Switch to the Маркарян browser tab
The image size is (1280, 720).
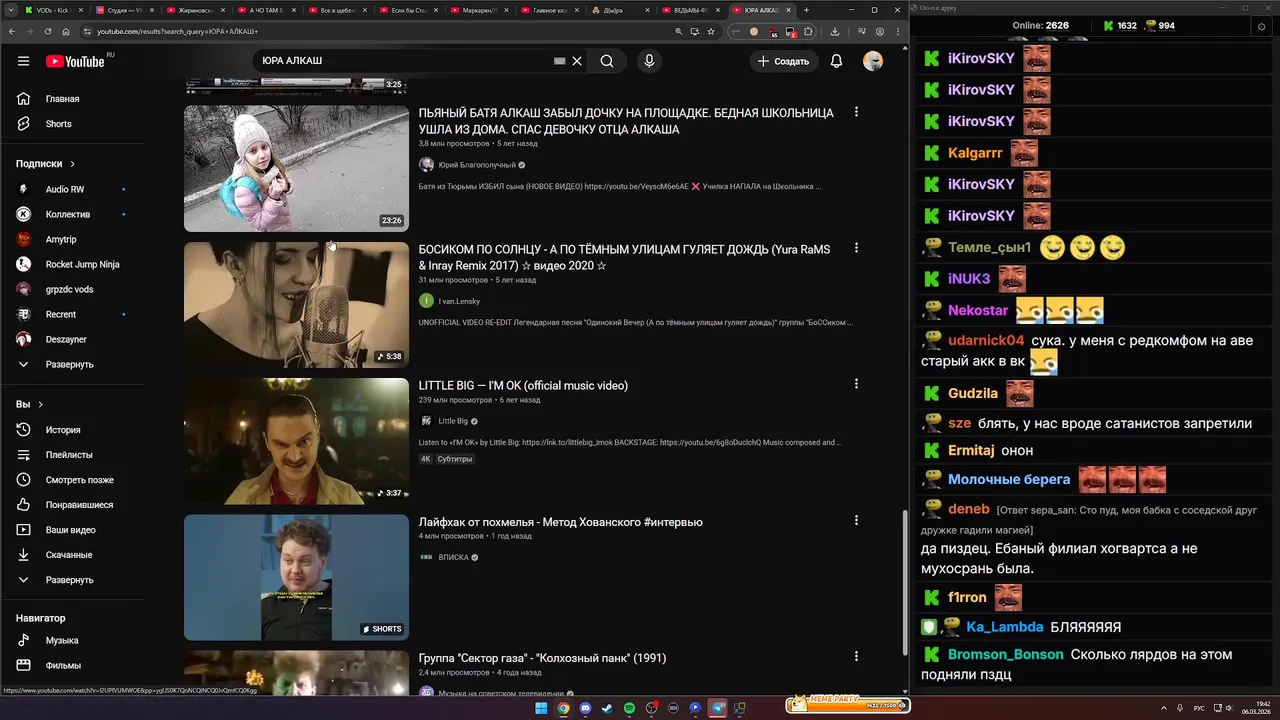pos(475,10)
